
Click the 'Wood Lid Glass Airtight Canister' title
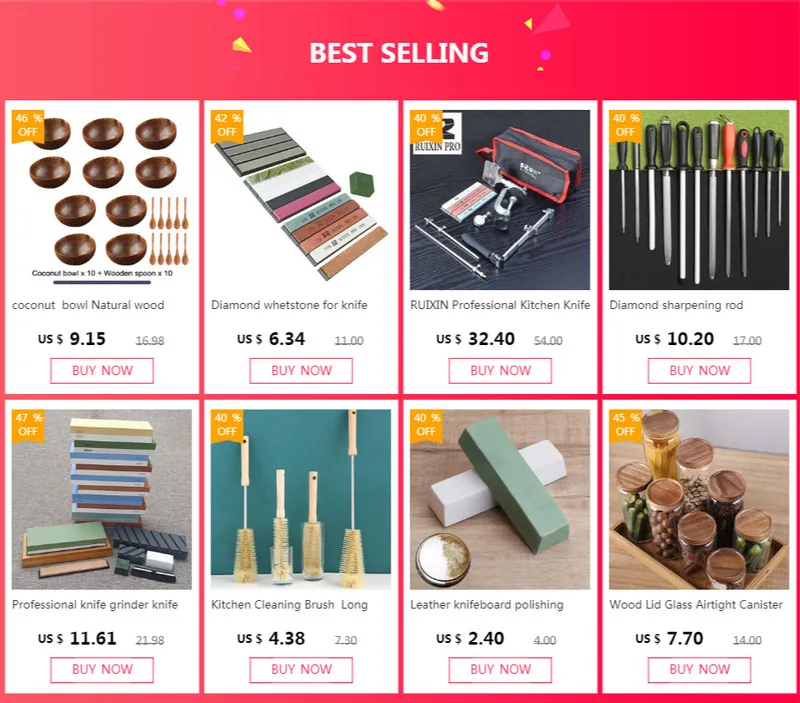[696, 605]
